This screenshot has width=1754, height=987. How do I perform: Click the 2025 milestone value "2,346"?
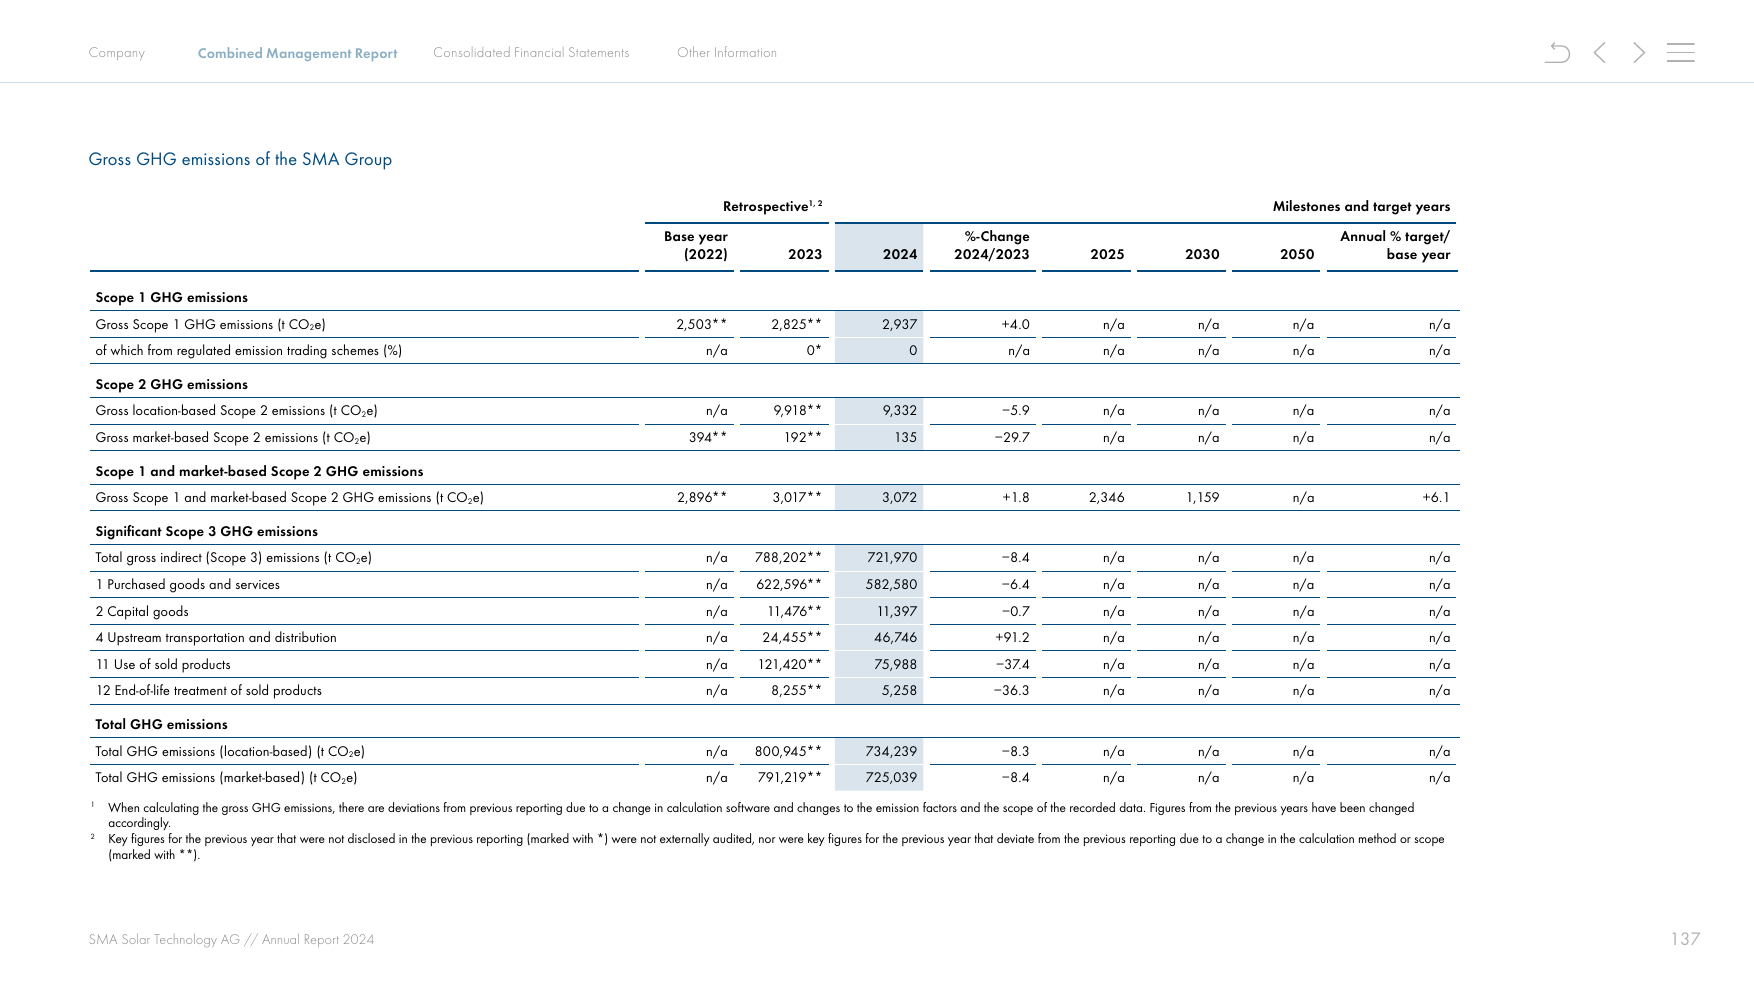click(1106, 498)
